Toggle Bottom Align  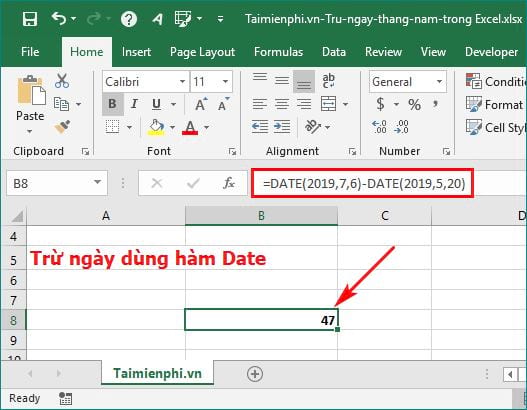click(x=304, y=81)
